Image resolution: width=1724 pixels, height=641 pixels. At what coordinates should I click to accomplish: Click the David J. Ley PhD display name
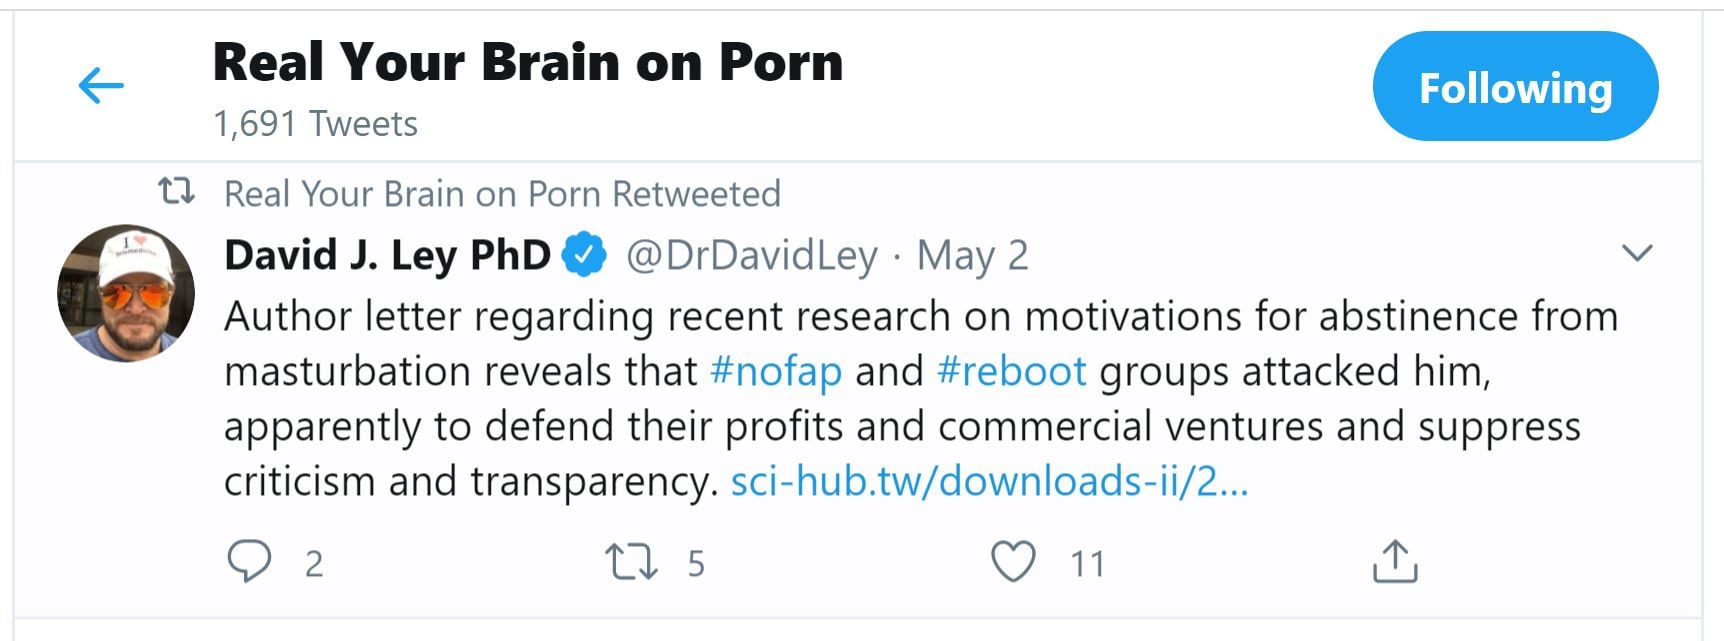point(387,256)
